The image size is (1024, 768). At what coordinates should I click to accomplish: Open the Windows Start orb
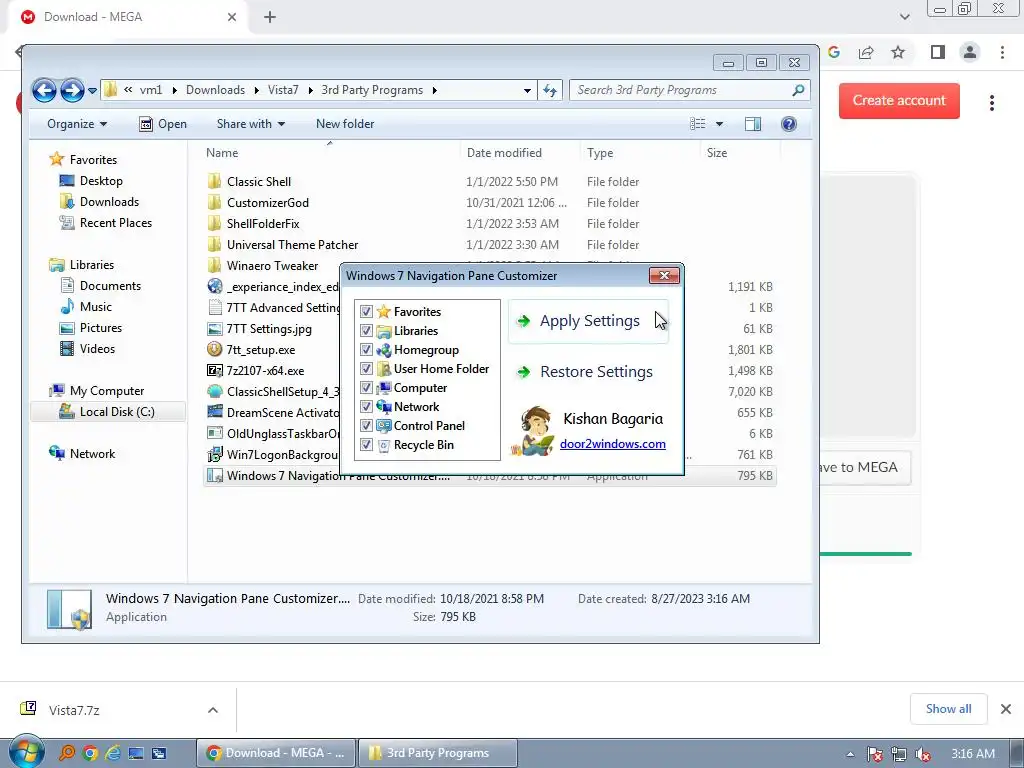(26, 752)
